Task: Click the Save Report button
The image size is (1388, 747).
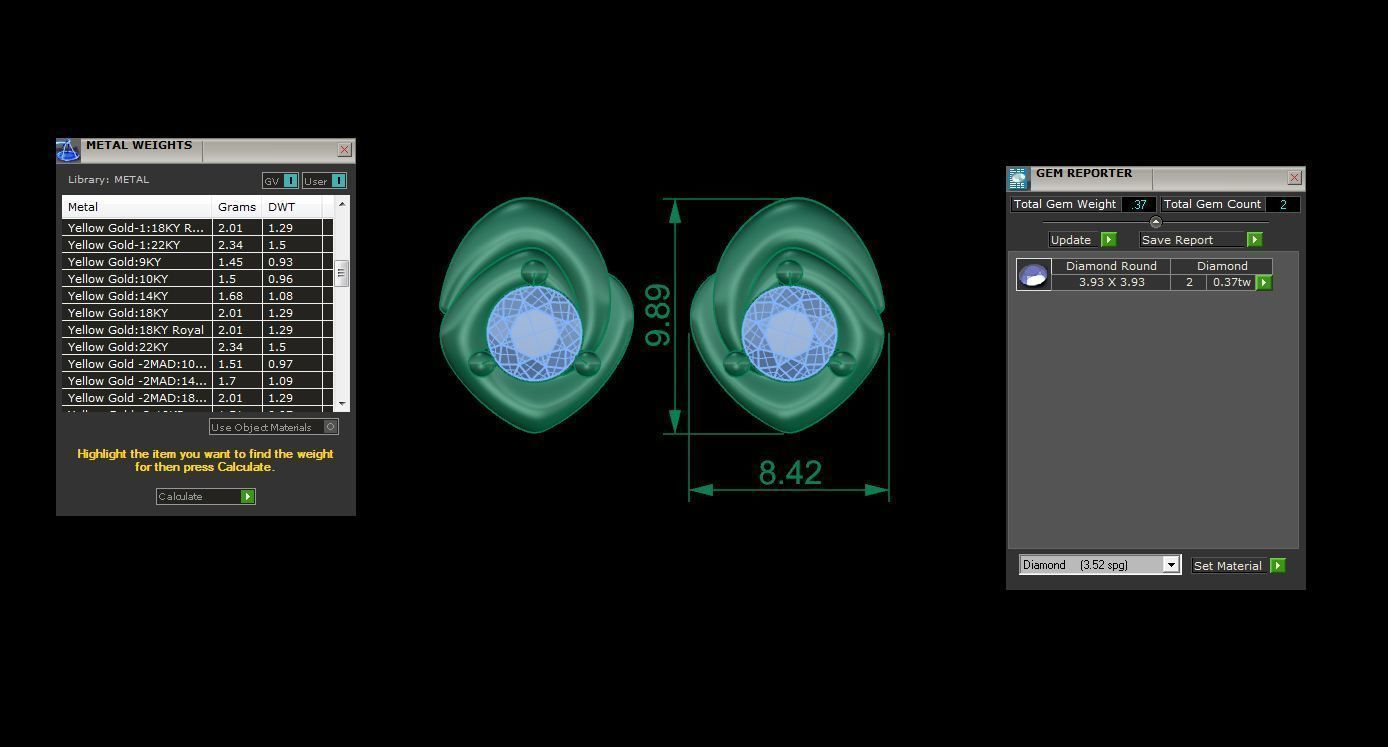Action: click(x=1201, y=240)
